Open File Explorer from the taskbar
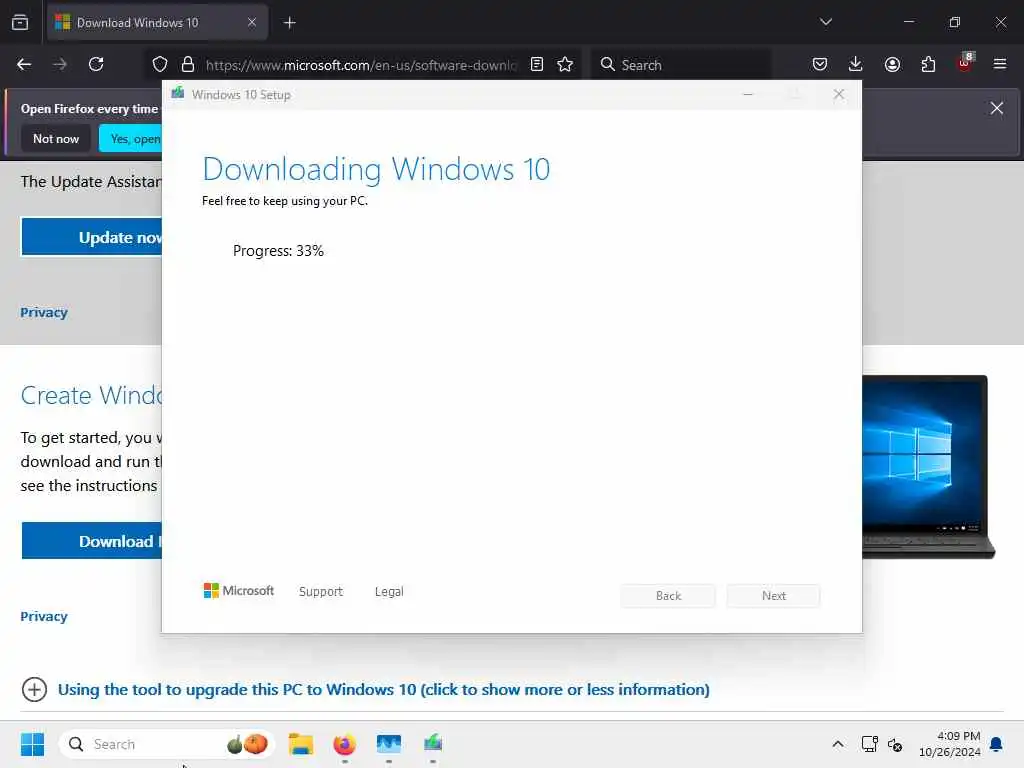 (301, 744)
